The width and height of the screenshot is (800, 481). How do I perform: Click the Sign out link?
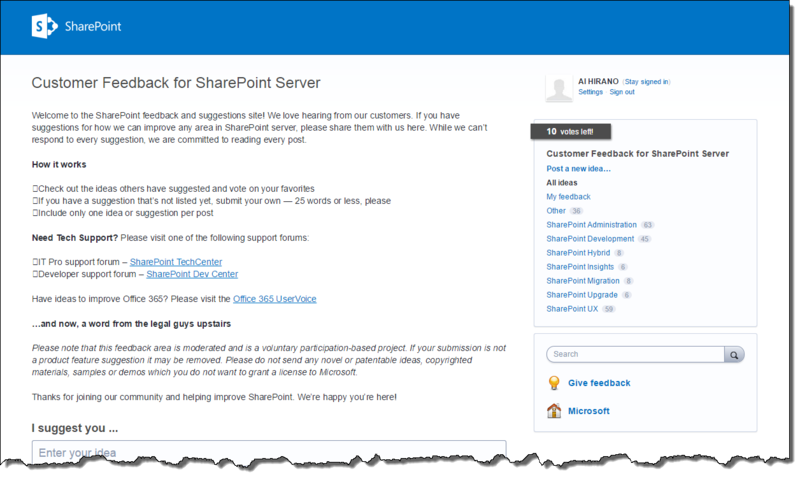pyautogui.click(x=622, y=92)
